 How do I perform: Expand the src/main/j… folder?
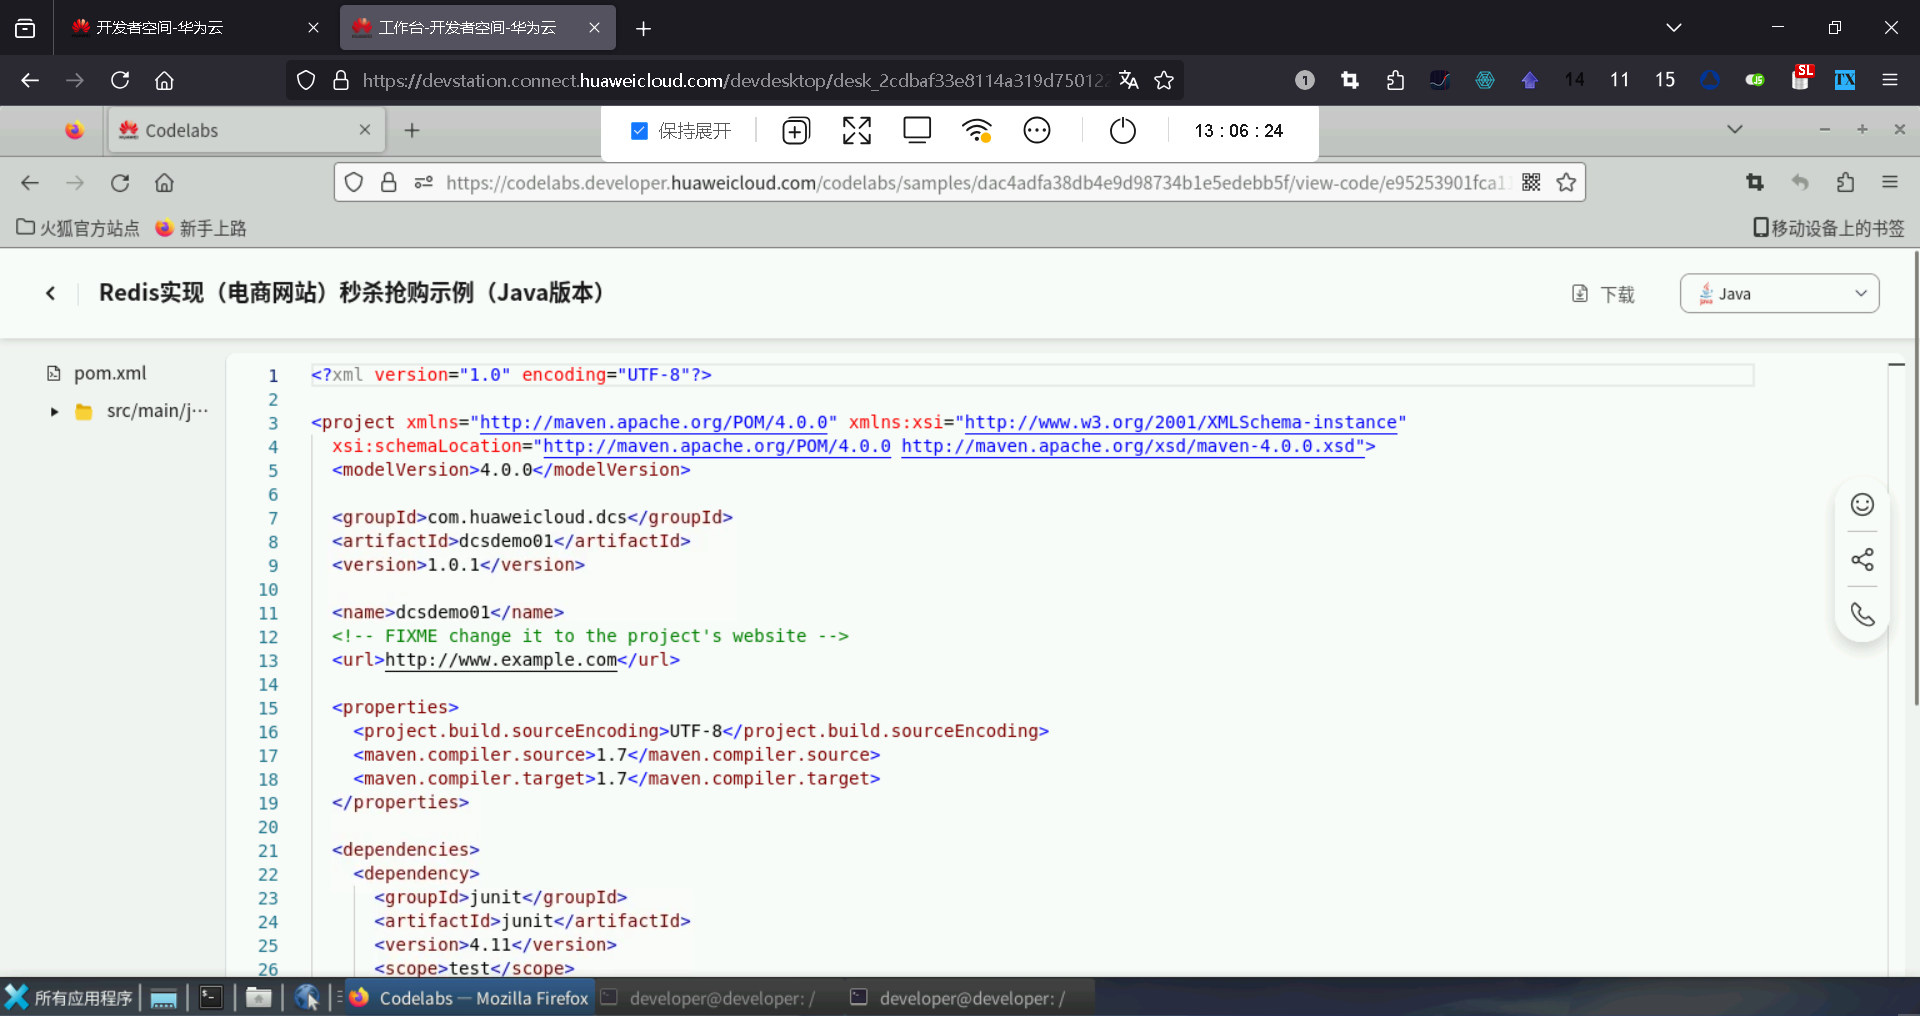[x=55, y=412]
